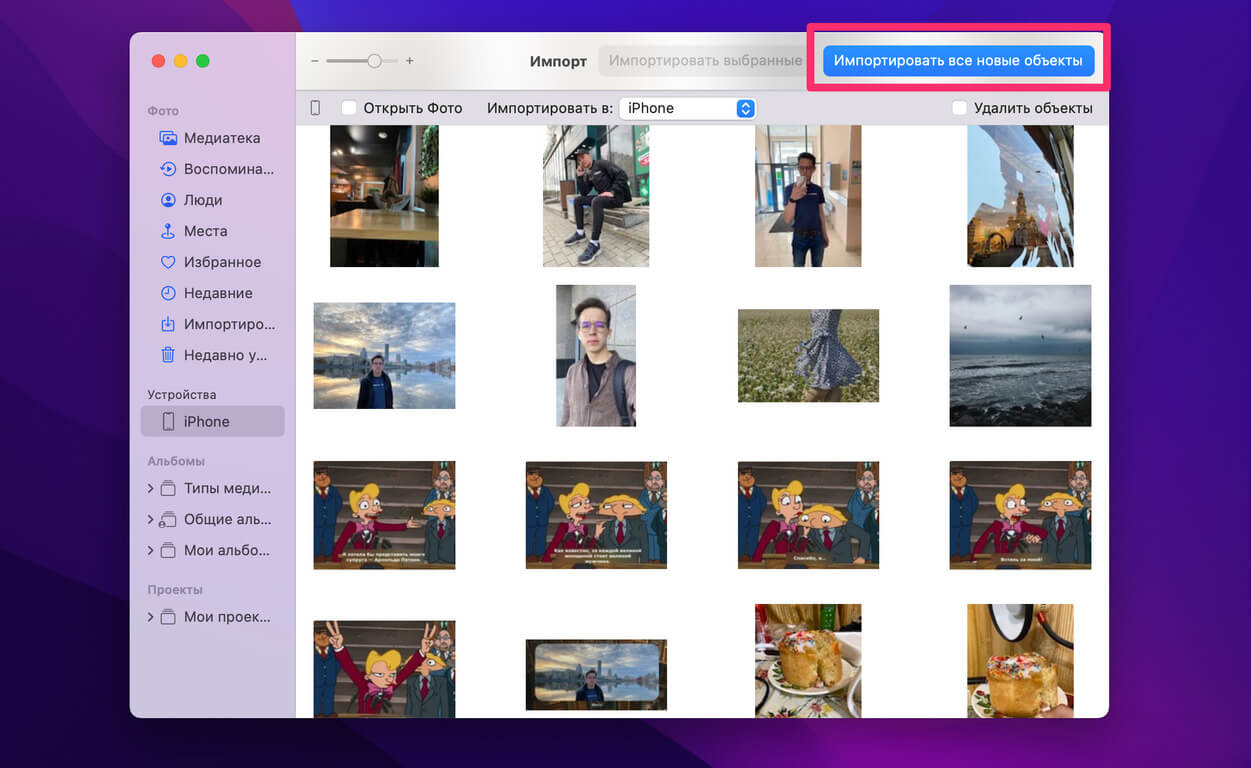Image resolution: width=1251 pixels, height=768 pixels.
Task: Open Воспоминания memories icon in sidebar
Action: click(168, 169)
